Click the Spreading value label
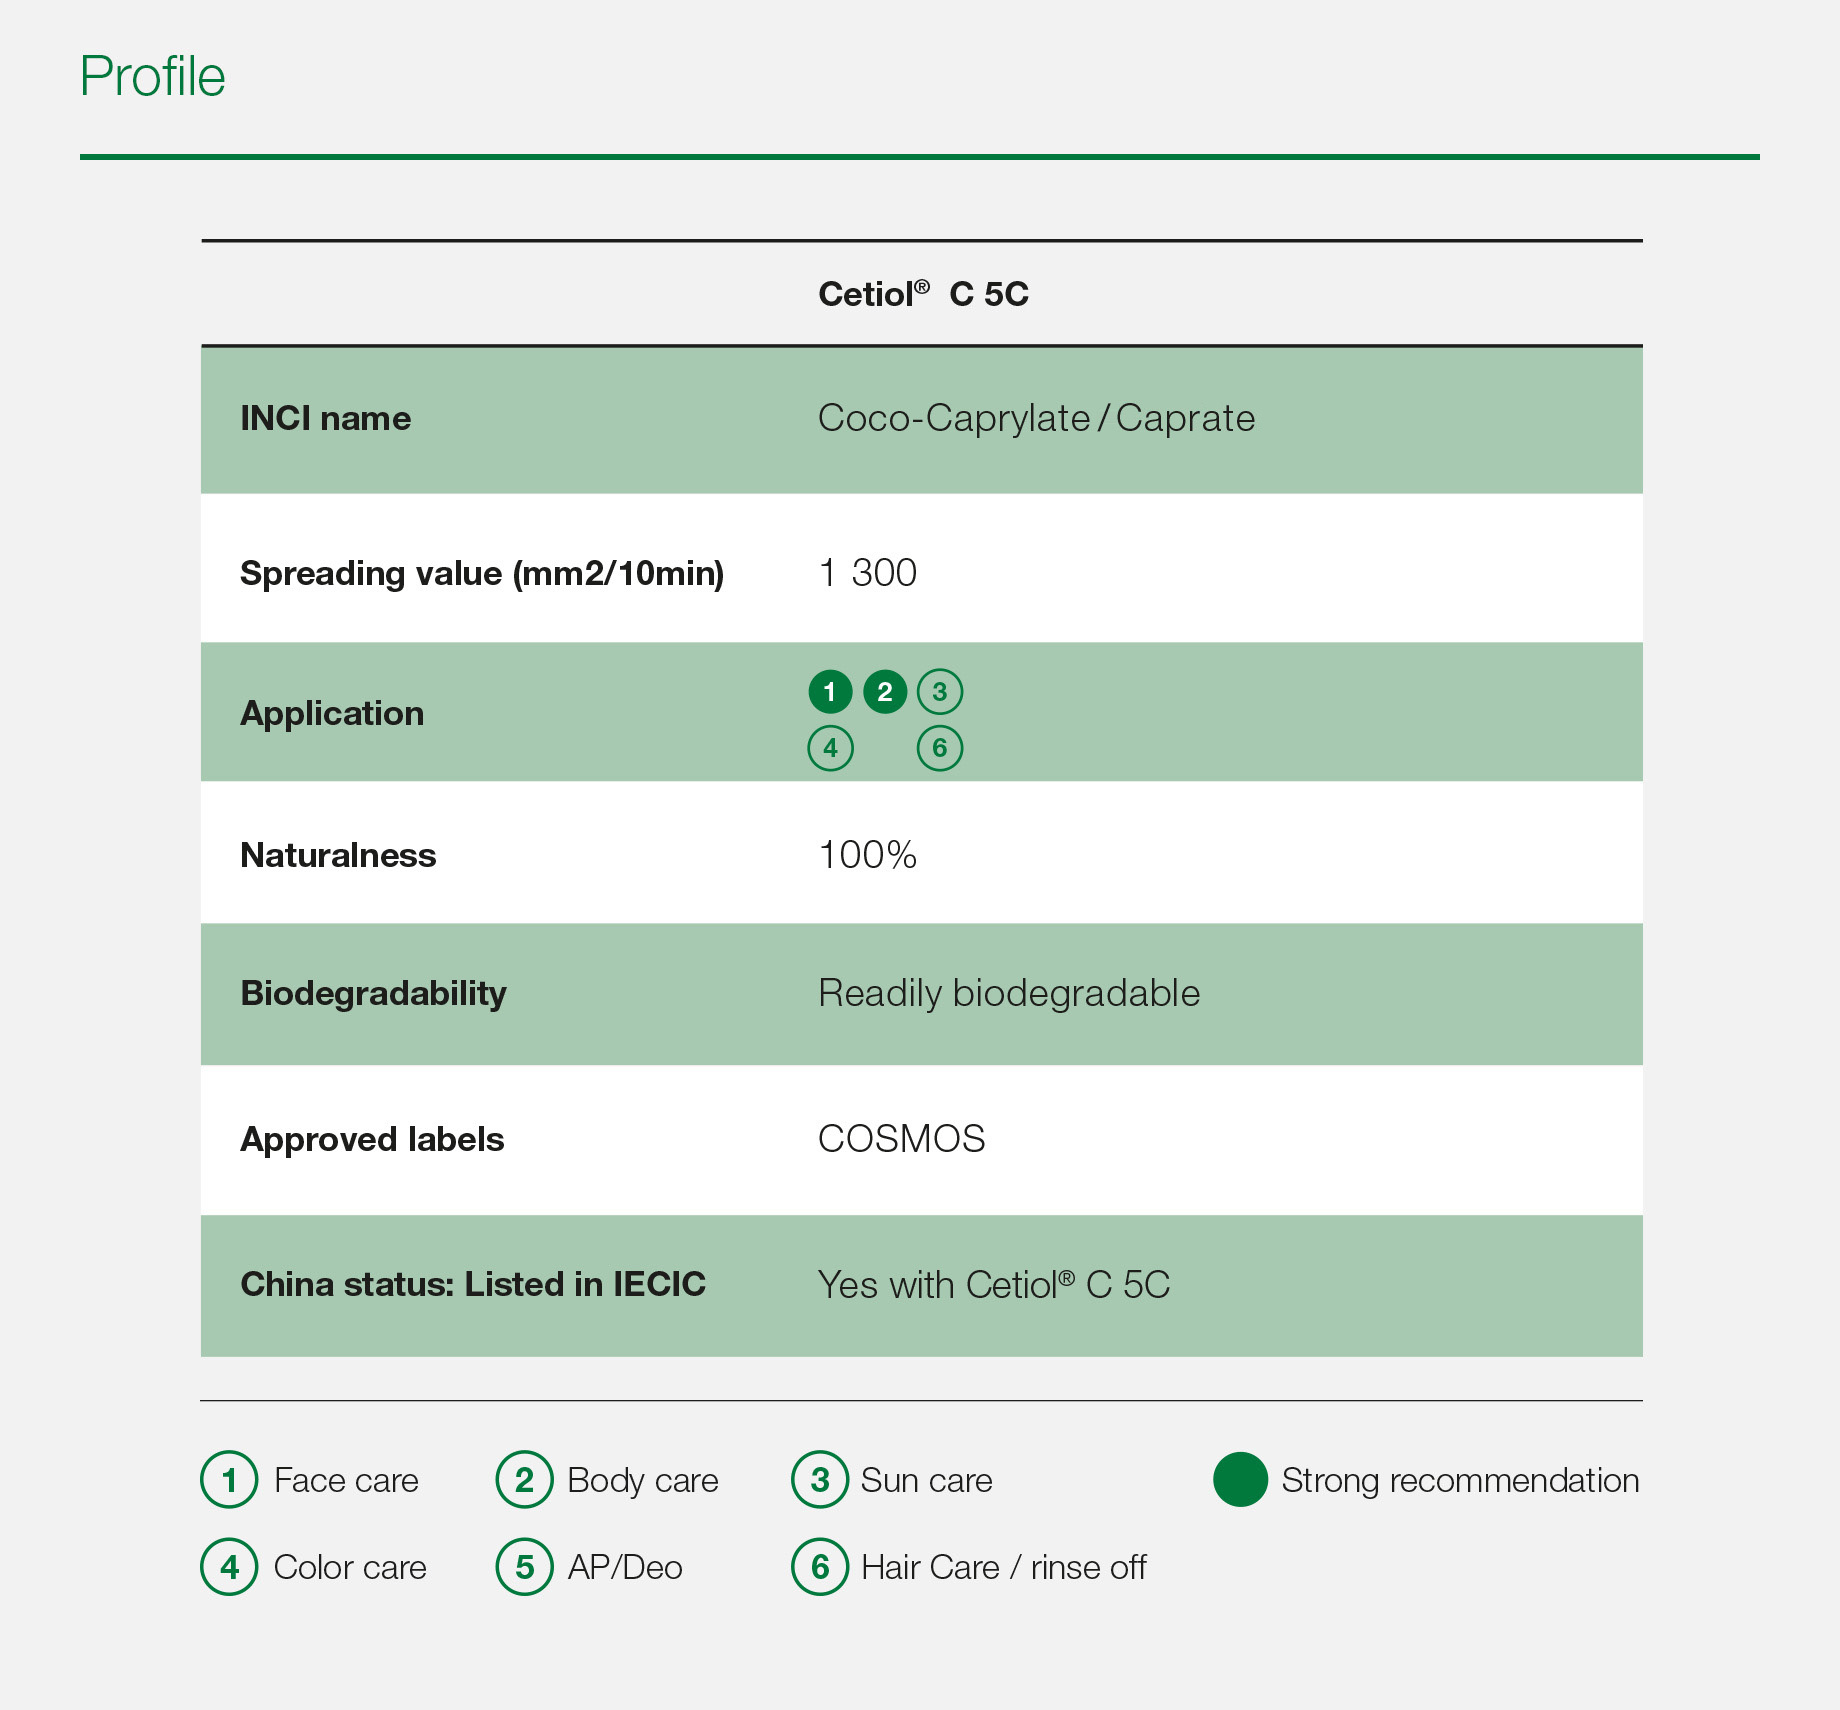This screenshot has height=1710, width=1840. pyautogui.click(x=482, y=574)
